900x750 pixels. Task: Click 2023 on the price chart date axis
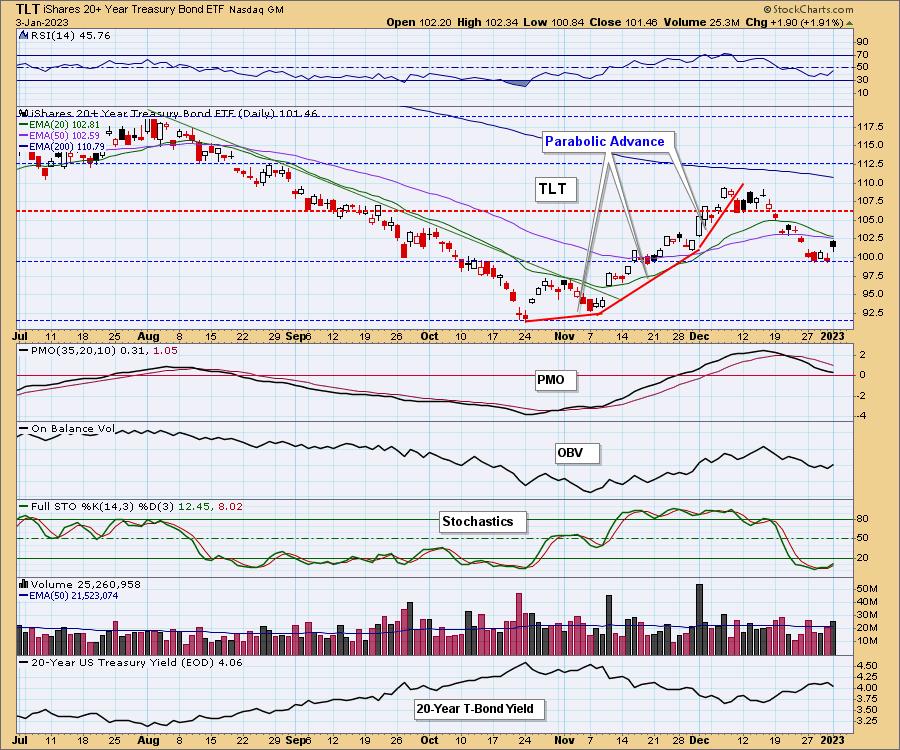[x=832, y=336]
